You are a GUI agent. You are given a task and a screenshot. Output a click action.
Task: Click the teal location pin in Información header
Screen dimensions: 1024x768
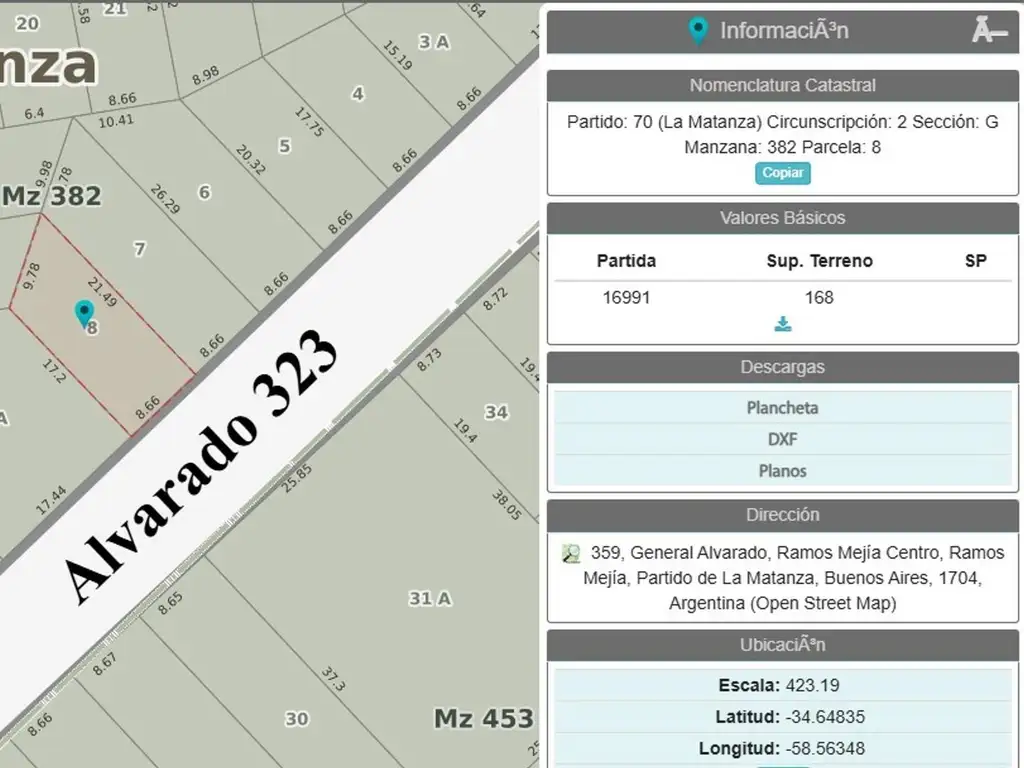pos(699,30)
